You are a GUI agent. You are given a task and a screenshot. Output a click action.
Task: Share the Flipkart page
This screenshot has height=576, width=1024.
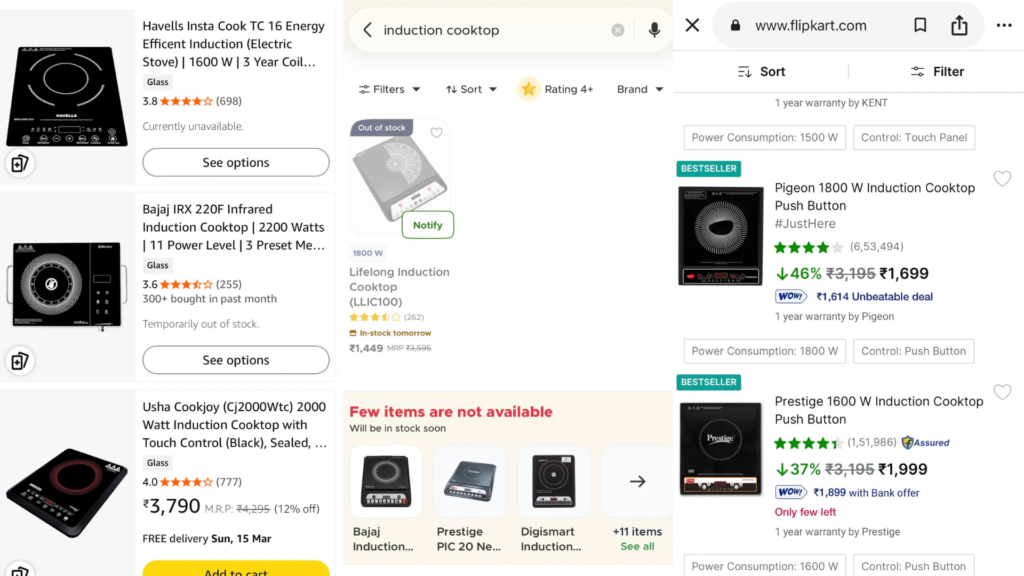[x=959, y=25]
